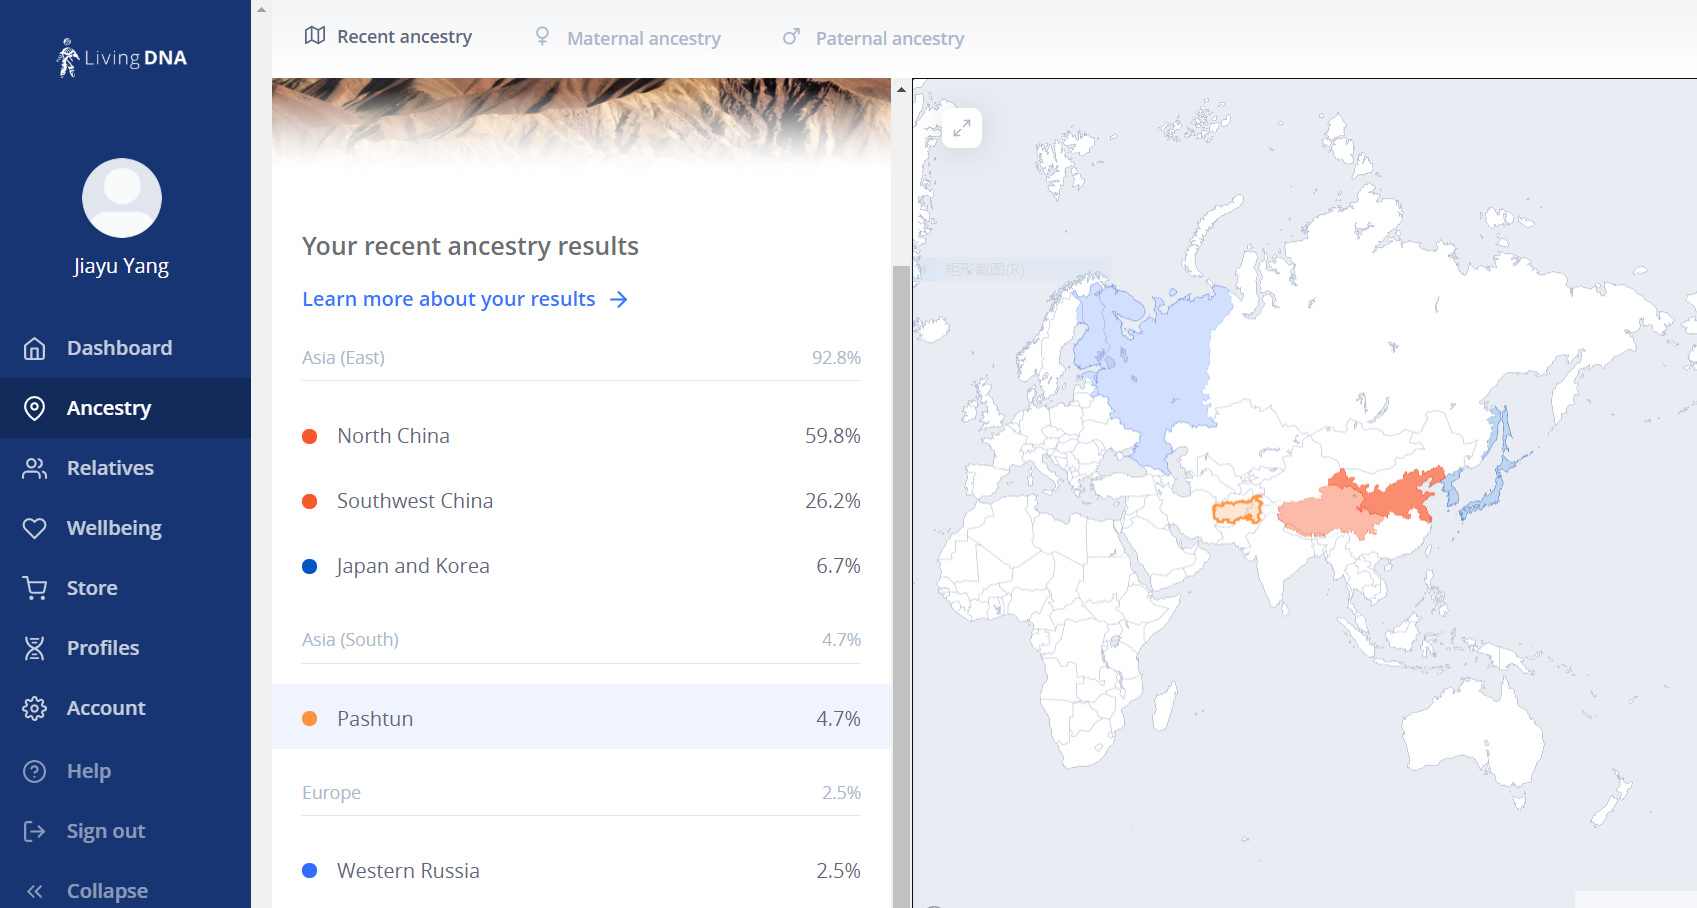Viewport: 1697px width, 908px height.
Task: Click the North China color dot
Action: pyautogui.click(x=310, y=436)
